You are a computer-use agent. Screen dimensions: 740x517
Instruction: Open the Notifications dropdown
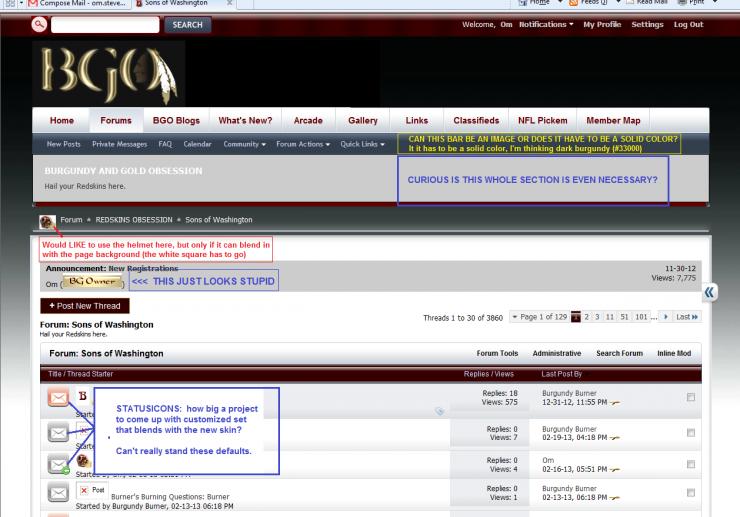point(546,25)
